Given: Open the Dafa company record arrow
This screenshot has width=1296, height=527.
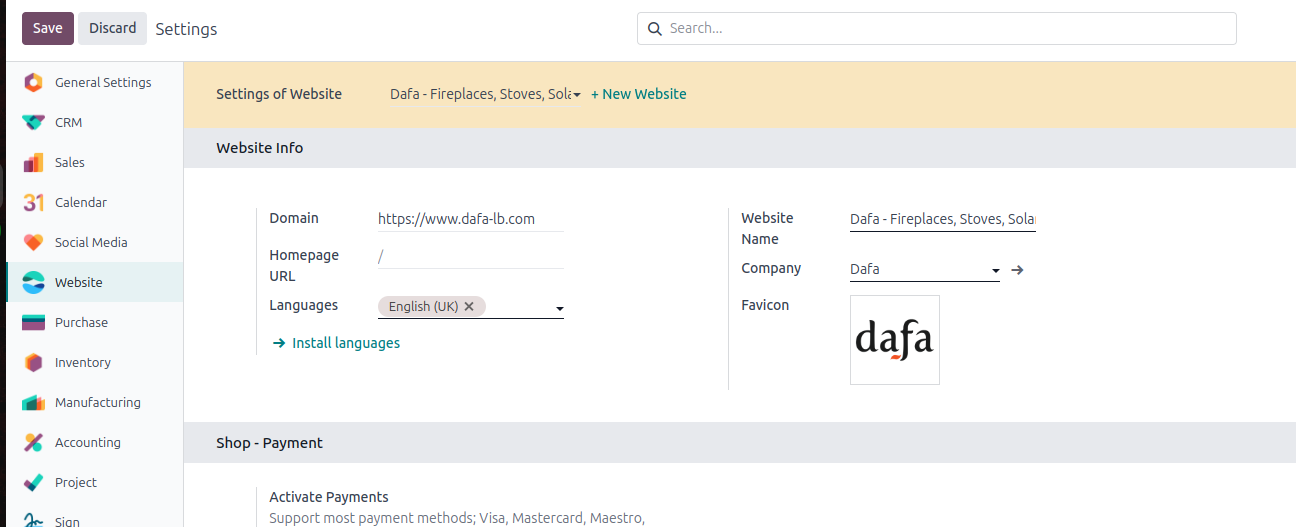Looking at the screenshot, I should 1017,269.
